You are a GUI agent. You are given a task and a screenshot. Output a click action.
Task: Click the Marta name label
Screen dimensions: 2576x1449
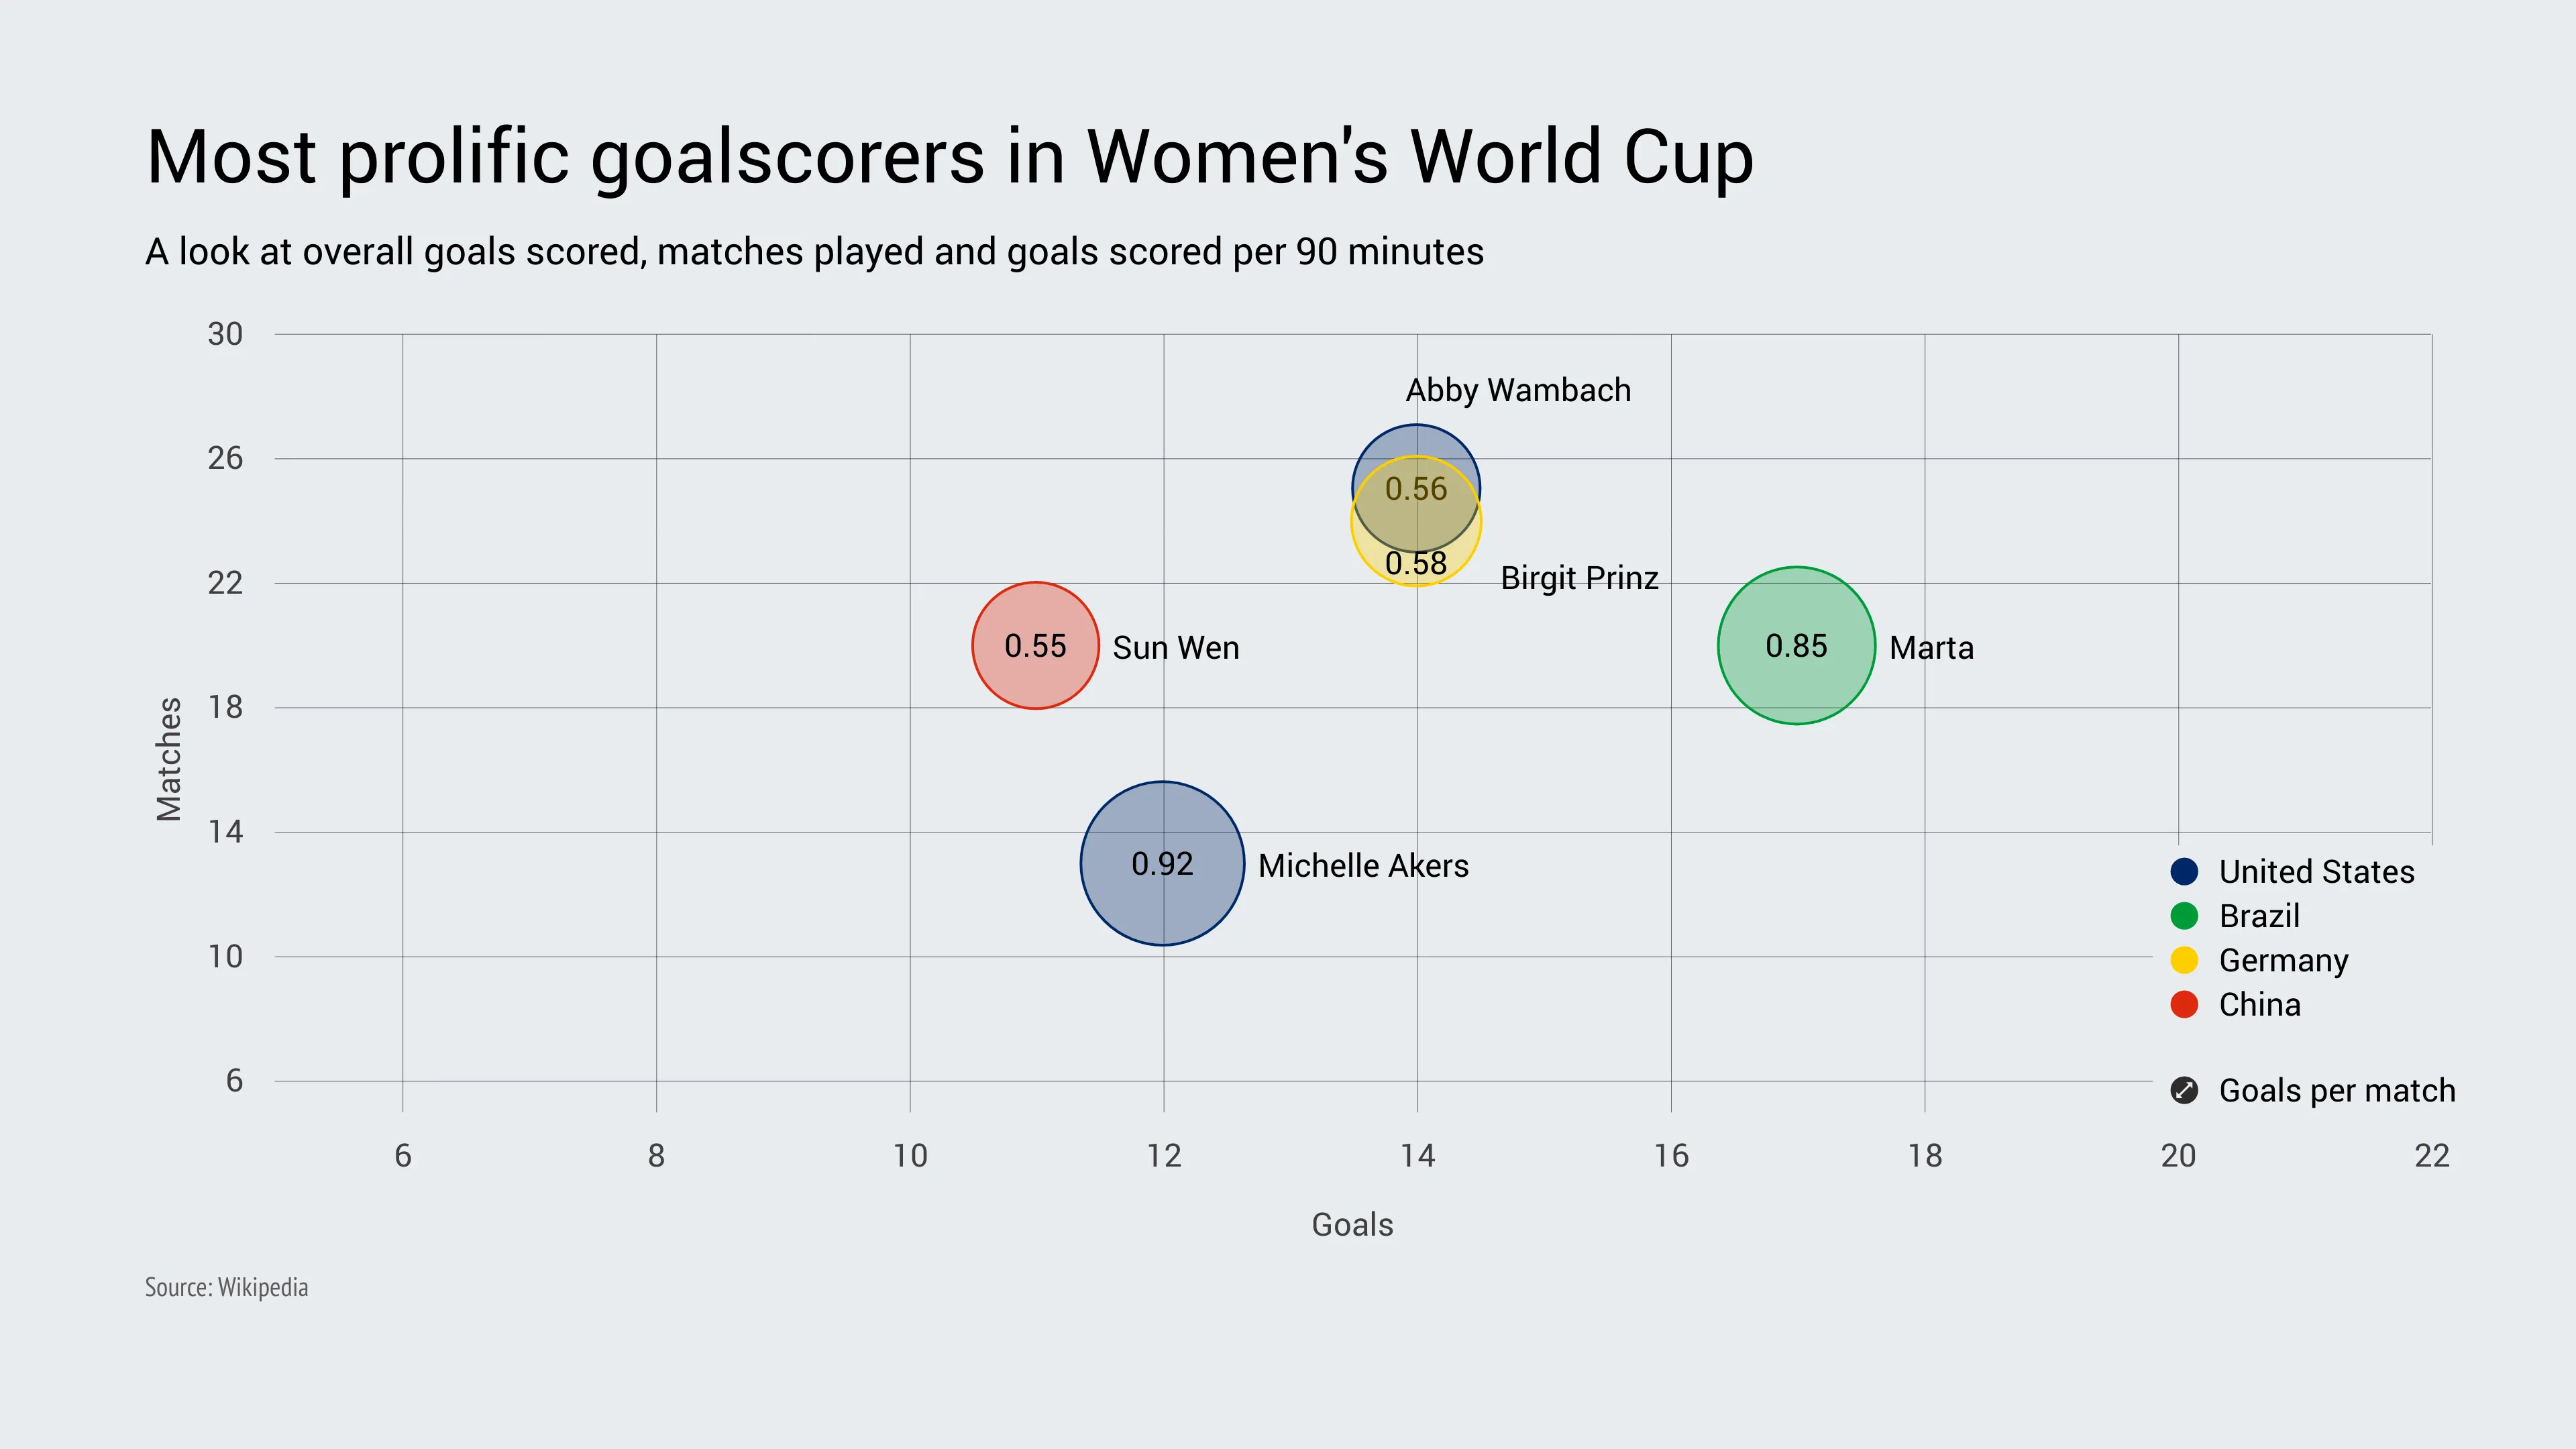click(x=1931, y=648)
